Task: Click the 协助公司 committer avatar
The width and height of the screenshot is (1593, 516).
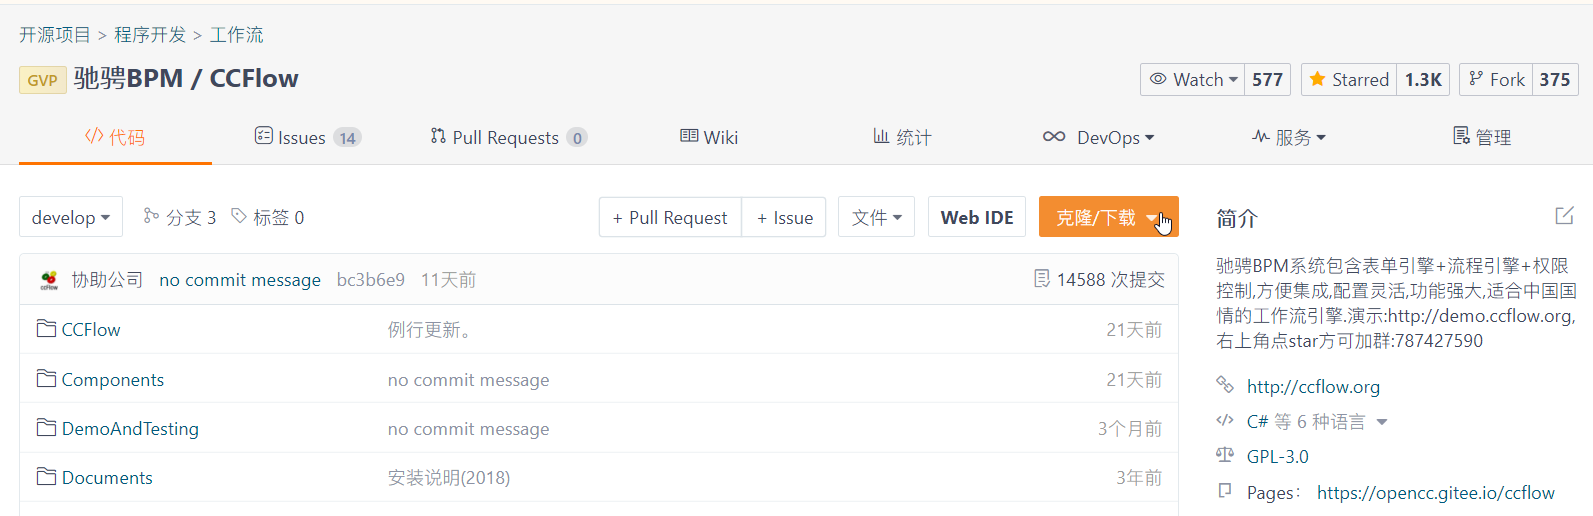Action: point(49,280)
